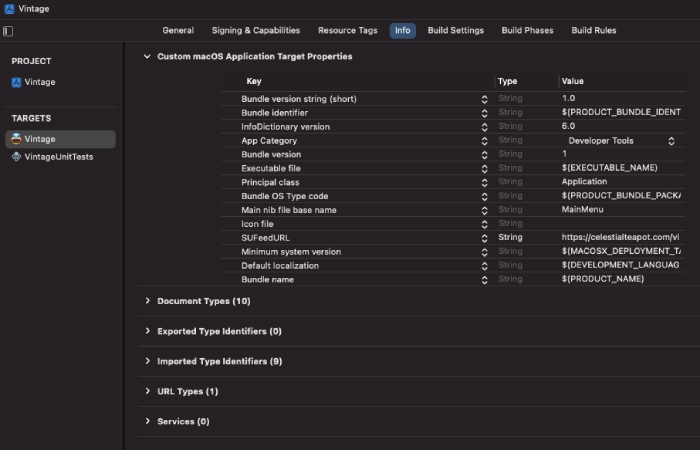This screenshot has height=450, width=700.
Task: Select the Vintage project under PROJECT
Action: [34, 82]
